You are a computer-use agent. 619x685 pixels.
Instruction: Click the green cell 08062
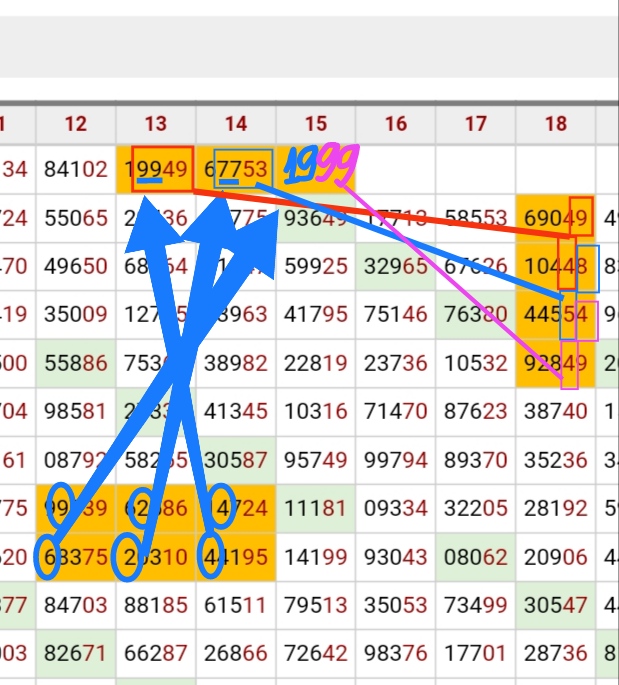(x=476, y=557)
